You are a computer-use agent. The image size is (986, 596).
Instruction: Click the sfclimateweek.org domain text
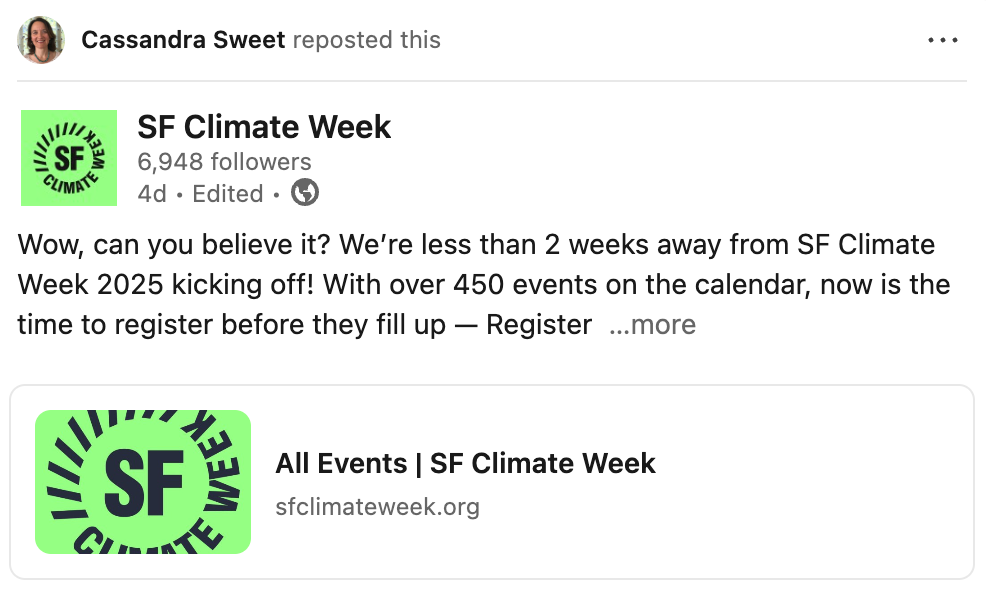377,506
